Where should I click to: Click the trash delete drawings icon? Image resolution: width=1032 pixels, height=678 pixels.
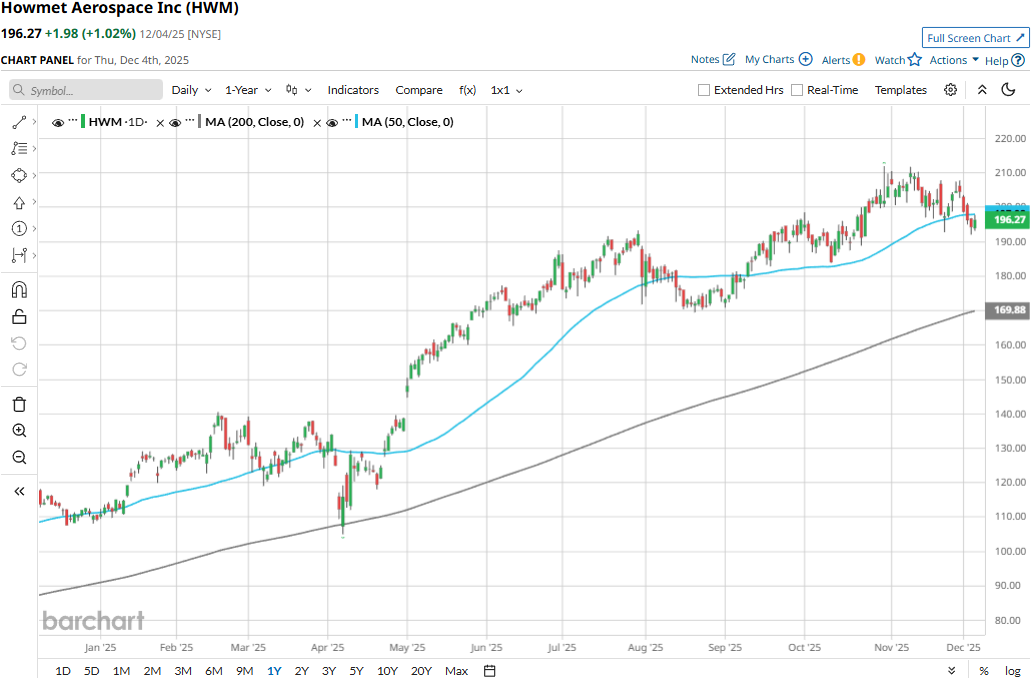[18, 404]
